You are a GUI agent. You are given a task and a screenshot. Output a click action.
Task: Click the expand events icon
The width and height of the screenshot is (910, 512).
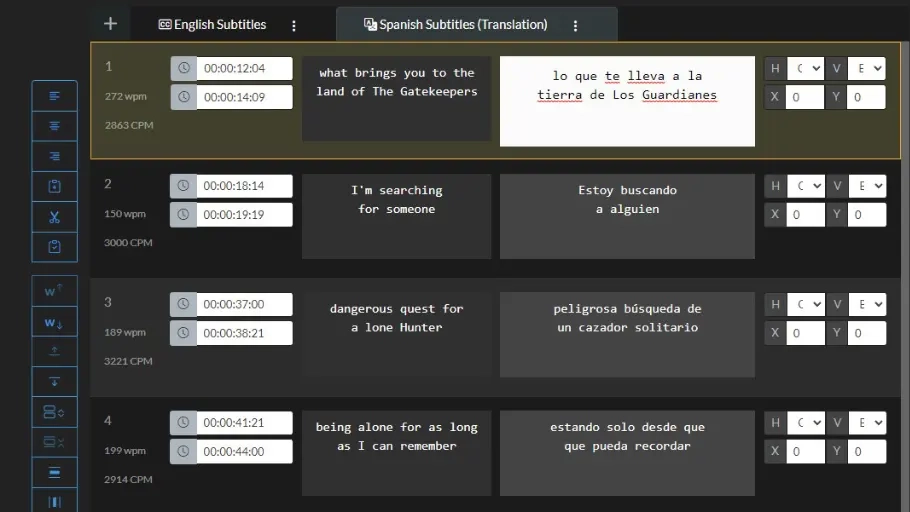(55, 412)
